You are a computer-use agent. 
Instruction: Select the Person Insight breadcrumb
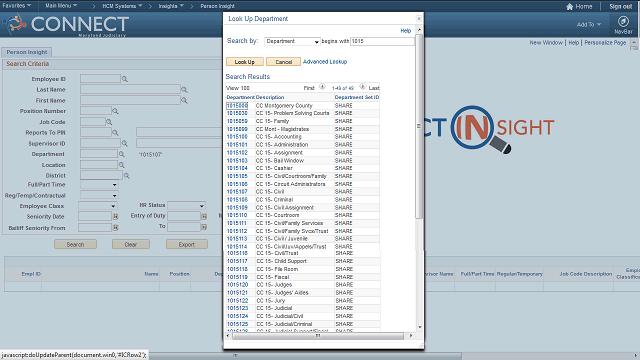[x=218, y=6]
